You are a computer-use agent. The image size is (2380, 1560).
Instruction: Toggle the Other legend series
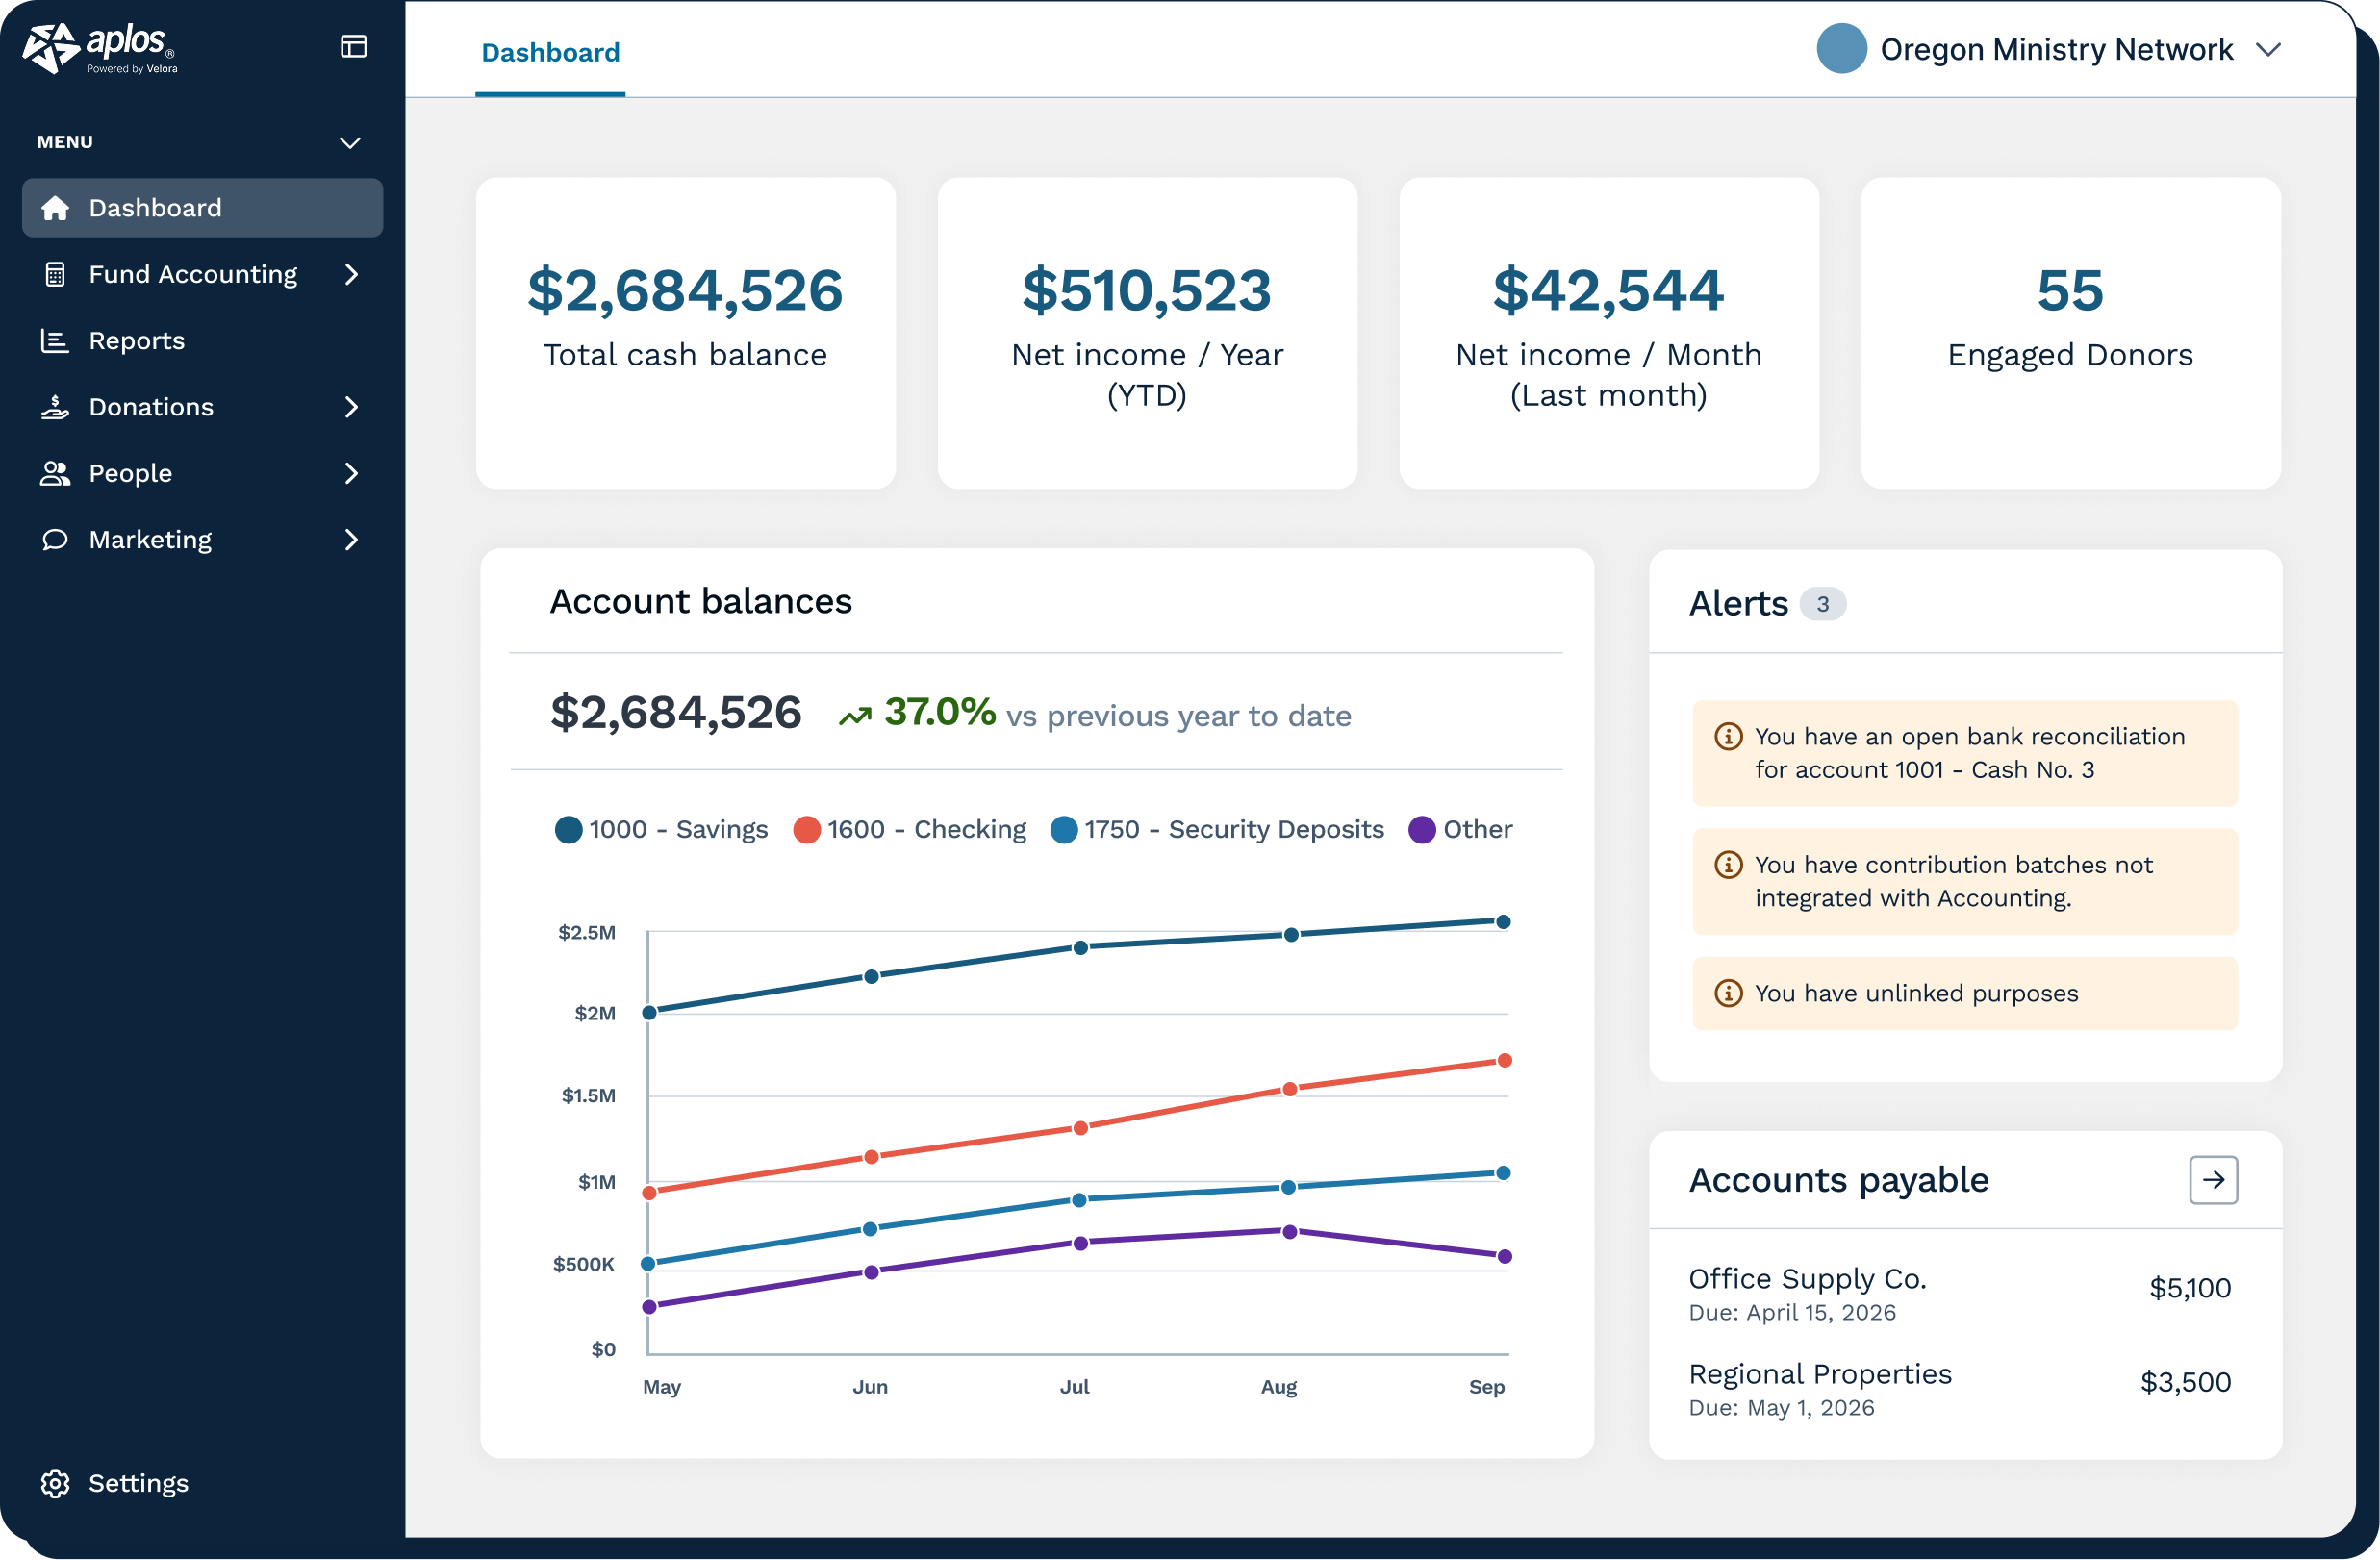1460,829
